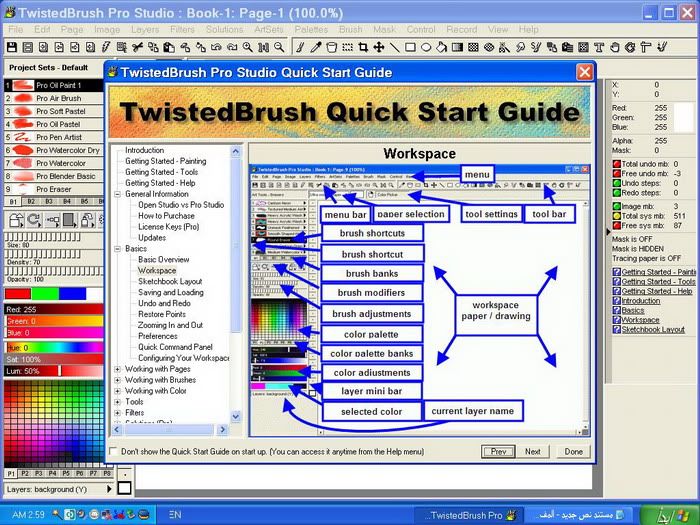Pick the blue quick color swatch
Screen dimensions: 700x525
pyautogui.click(x=72, y=293)
